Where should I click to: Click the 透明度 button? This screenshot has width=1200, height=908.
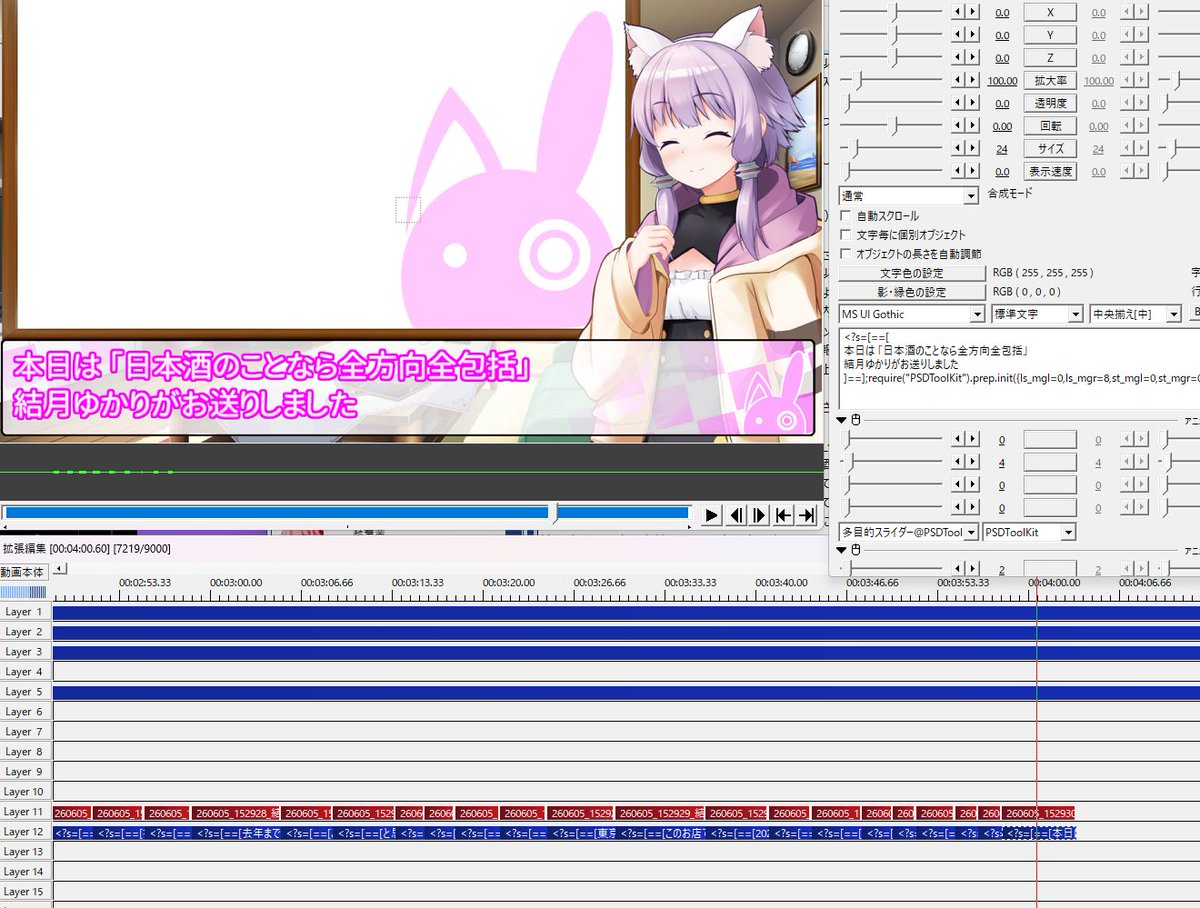click(1049, 103)
